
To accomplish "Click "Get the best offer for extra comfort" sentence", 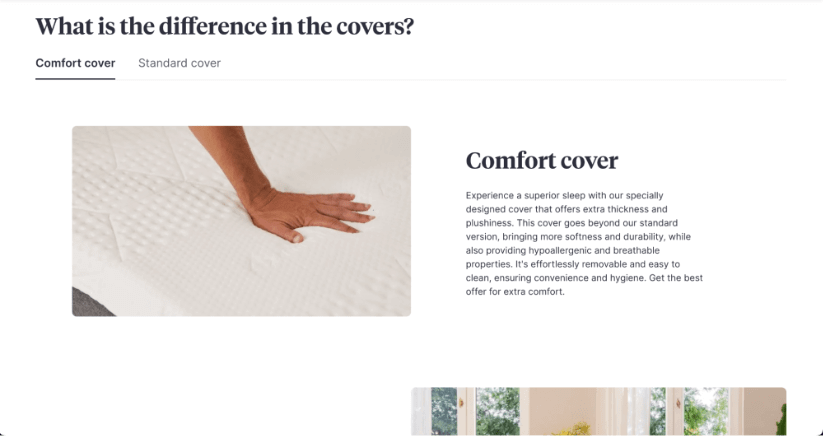I will (x=584, y=285).
